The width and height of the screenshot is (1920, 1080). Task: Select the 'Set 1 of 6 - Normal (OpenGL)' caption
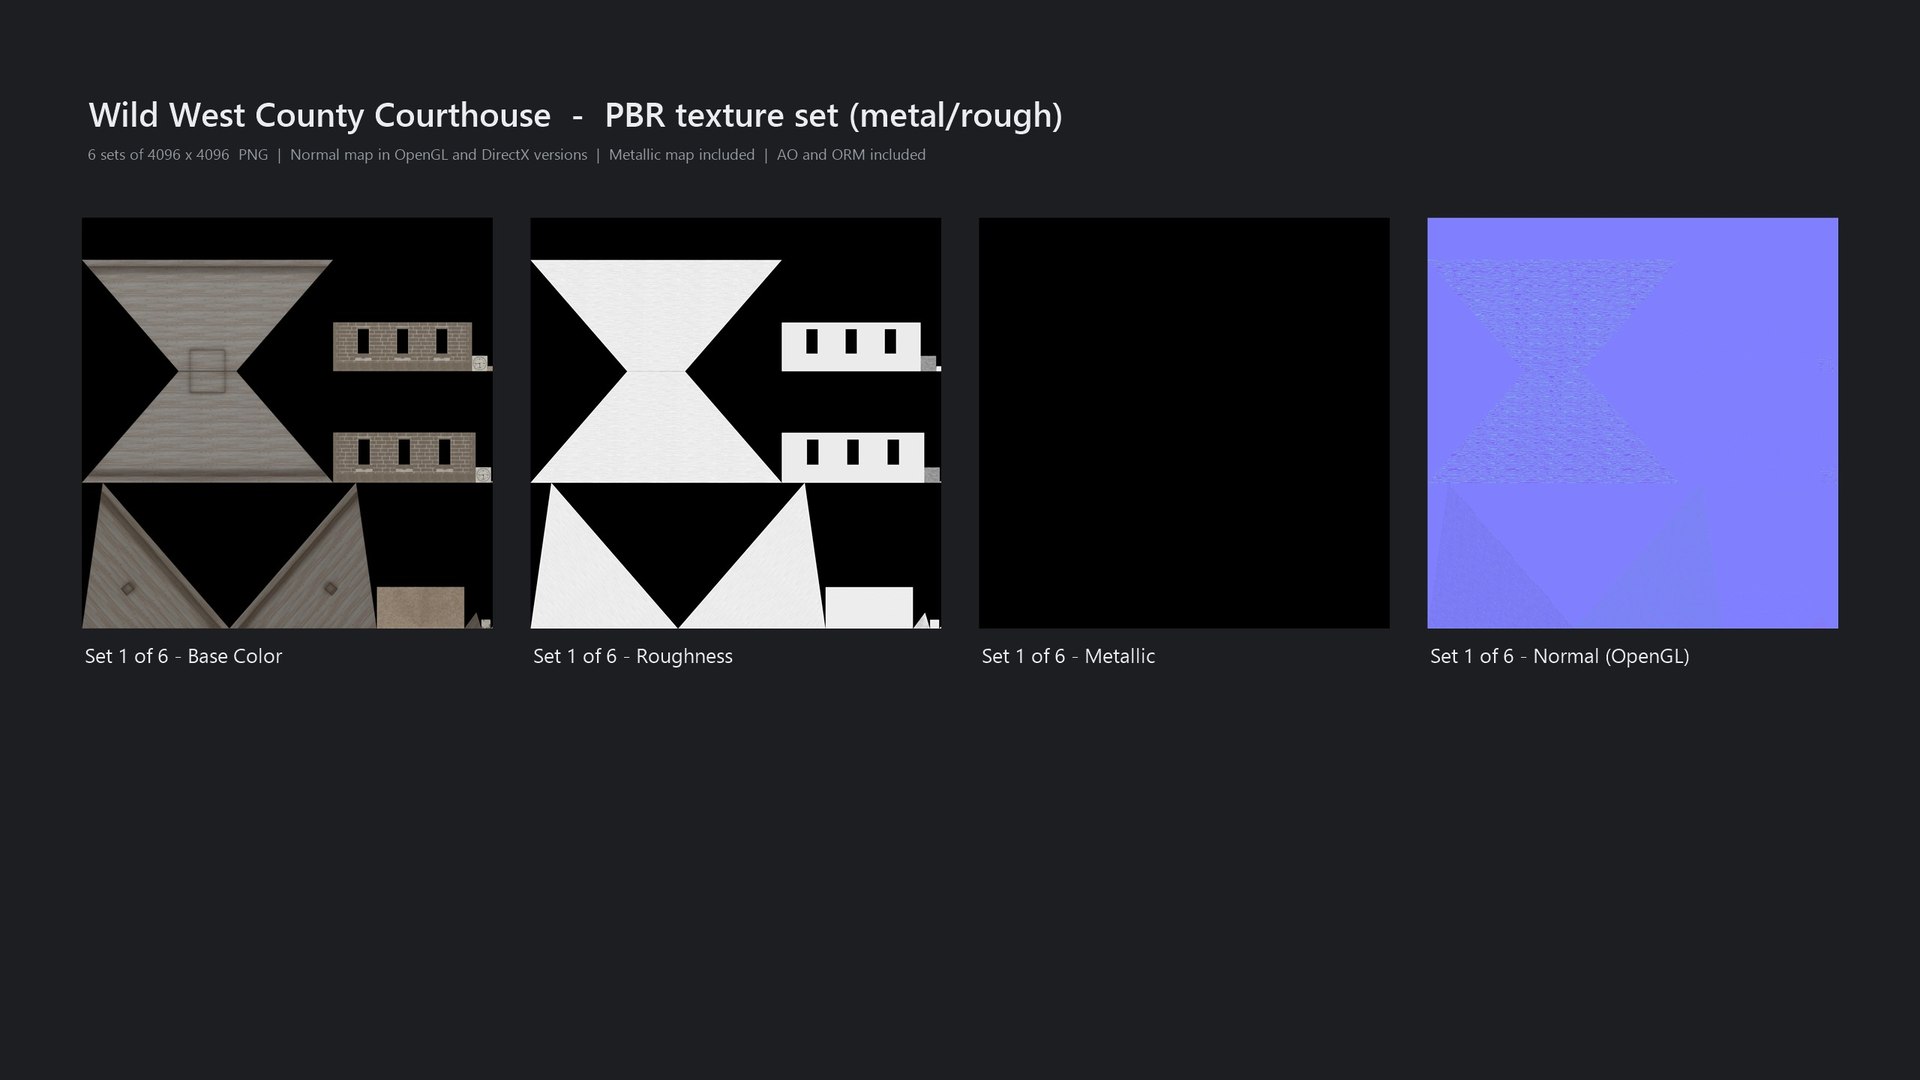pos(1559,657)
